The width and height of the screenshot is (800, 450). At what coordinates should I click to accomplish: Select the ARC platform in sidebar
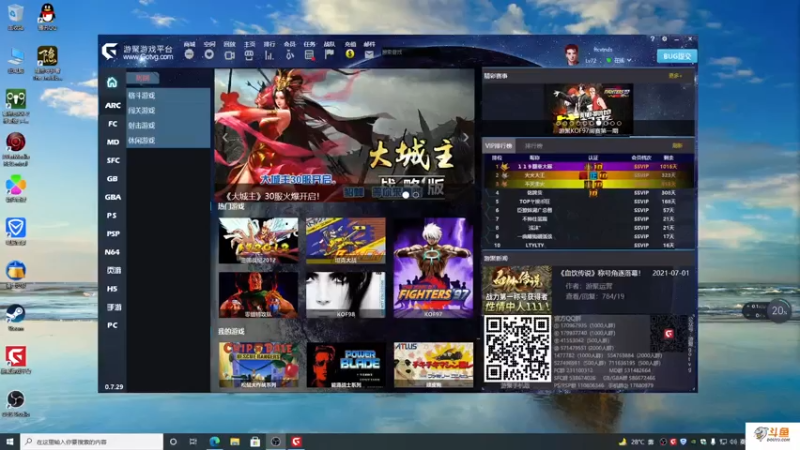click(113, 106)
